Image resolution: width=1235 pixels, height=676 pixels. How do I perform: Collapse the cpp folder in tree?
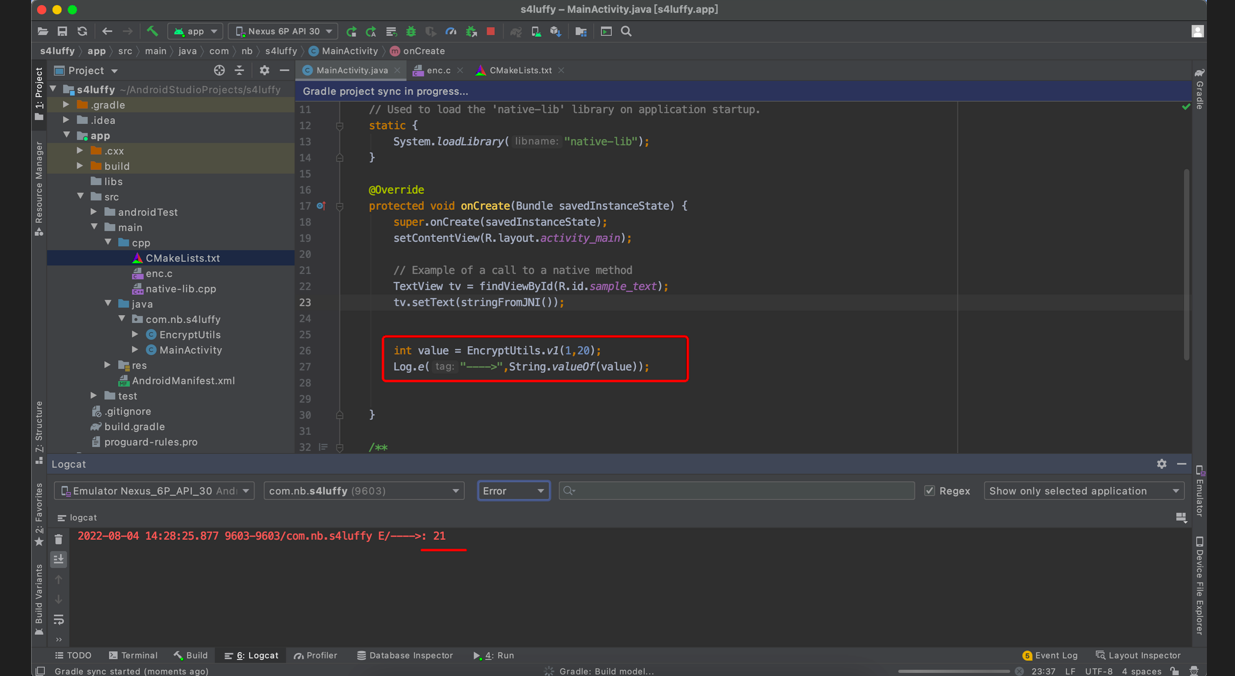point(108,243)
